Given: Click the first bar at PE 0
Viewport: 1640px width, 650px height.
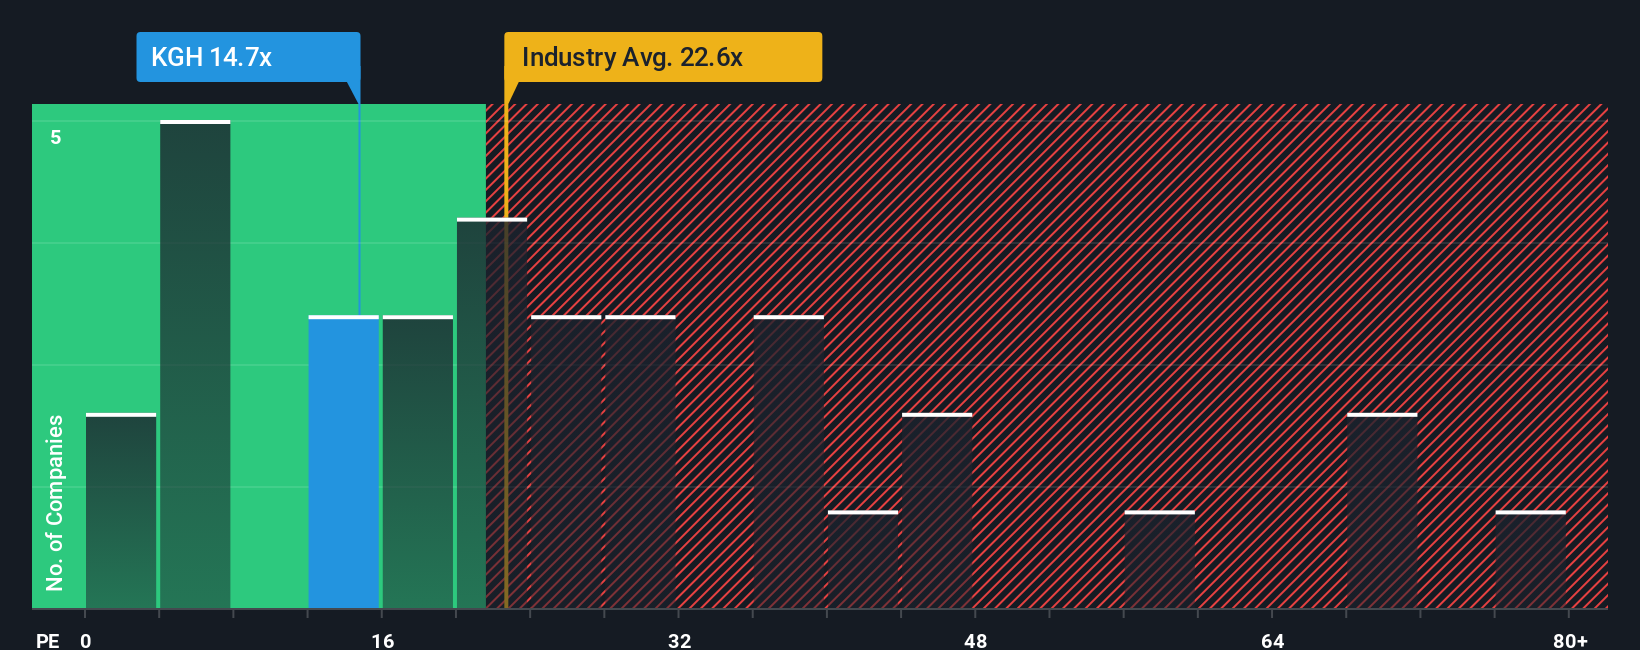Looking at the screenshot, I should (121, 511).
